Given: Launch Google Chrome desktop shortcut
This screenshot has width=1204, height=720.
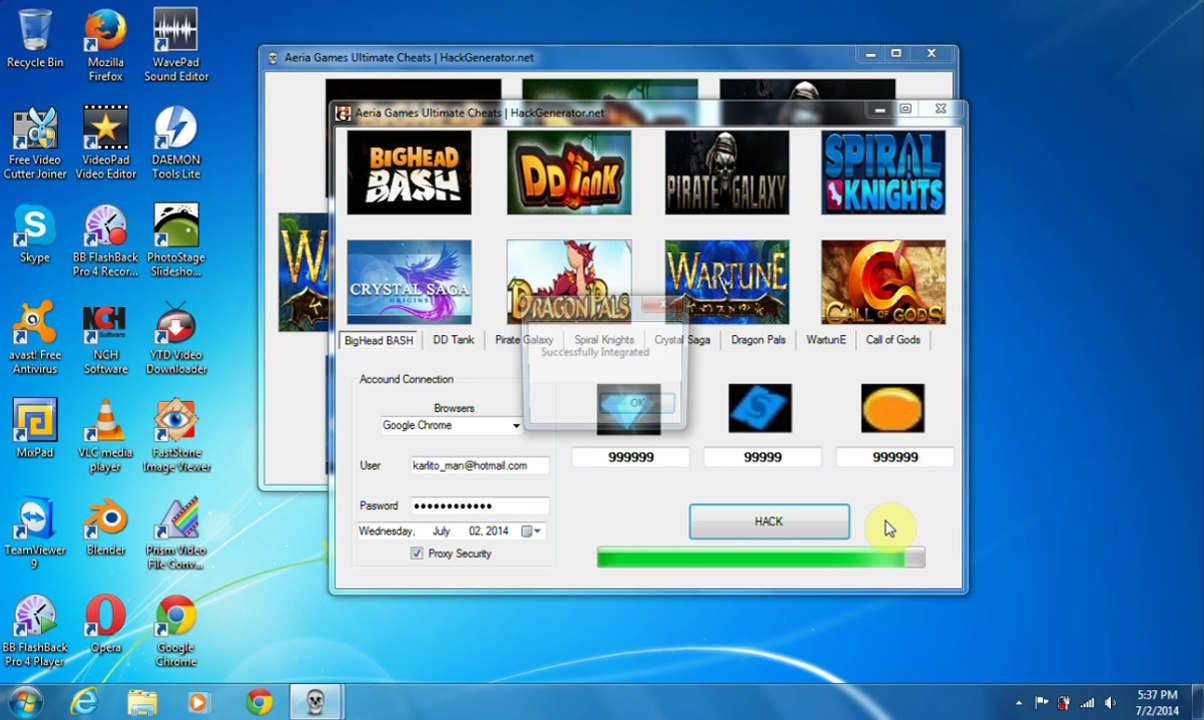Looking at the screenshot, I should (176, 631).
